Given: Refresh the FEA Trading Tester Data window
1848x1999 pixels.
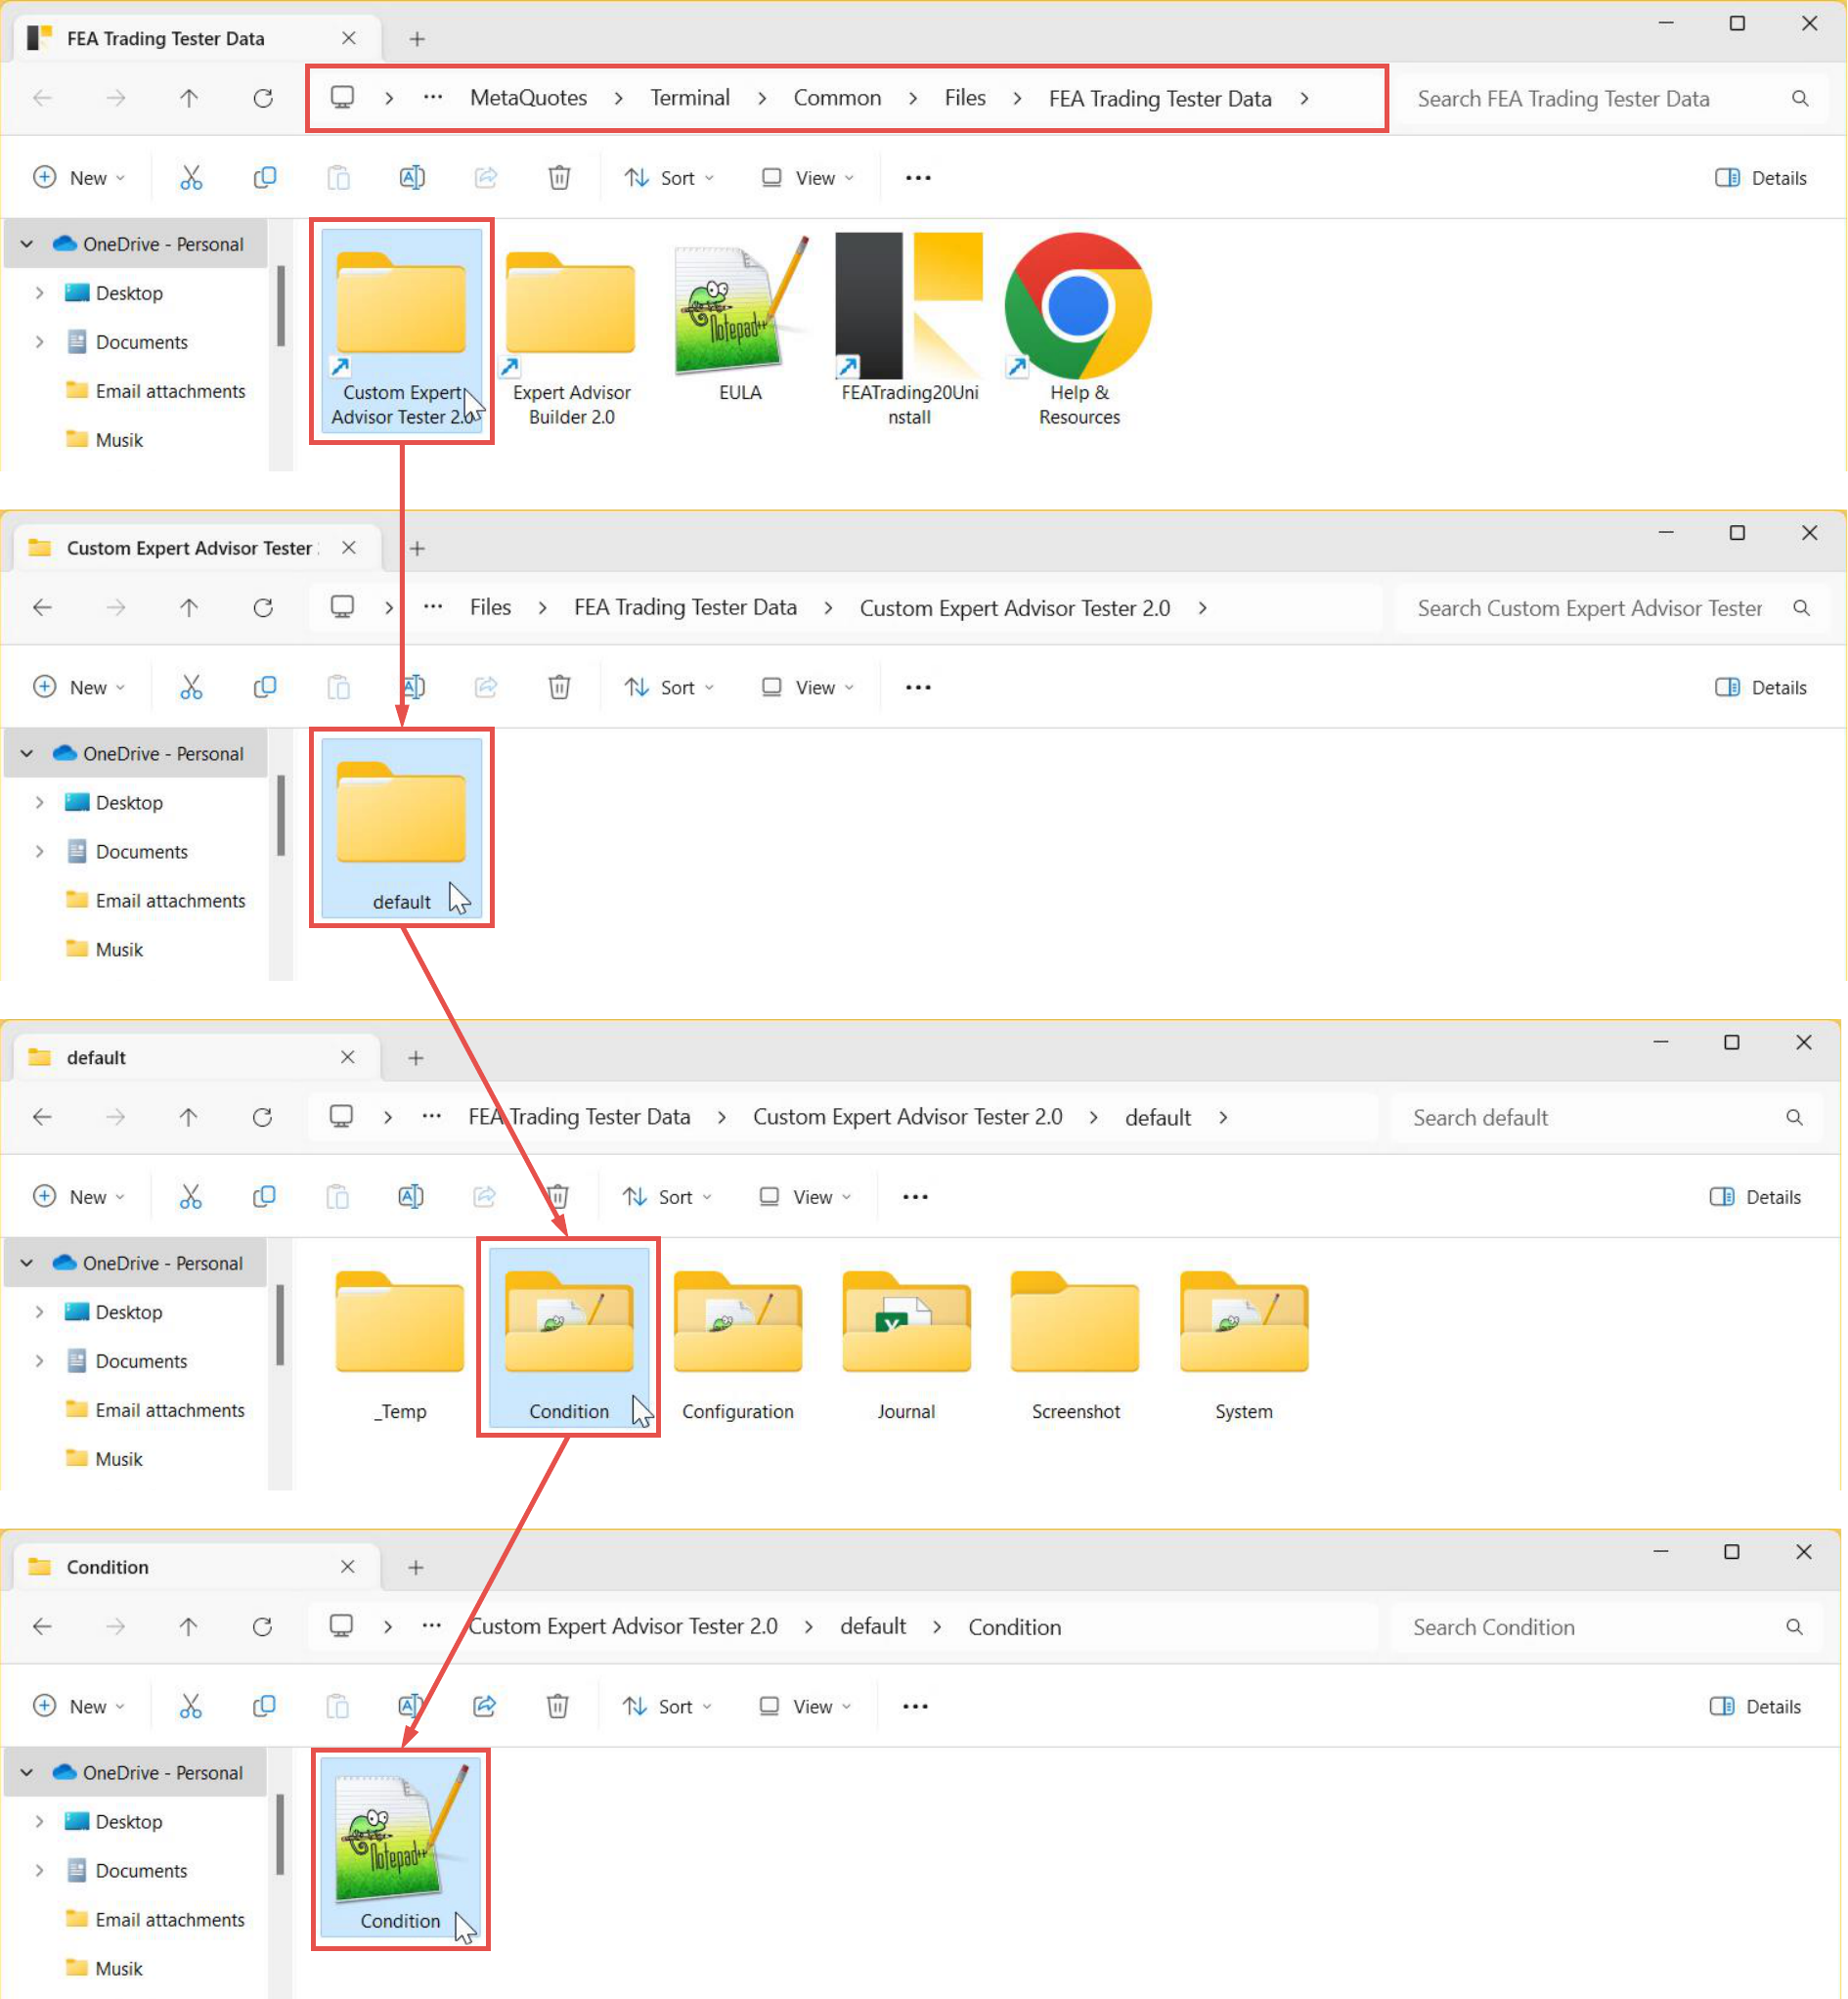Looking at the screenshot, I should (x=263, y=98).
